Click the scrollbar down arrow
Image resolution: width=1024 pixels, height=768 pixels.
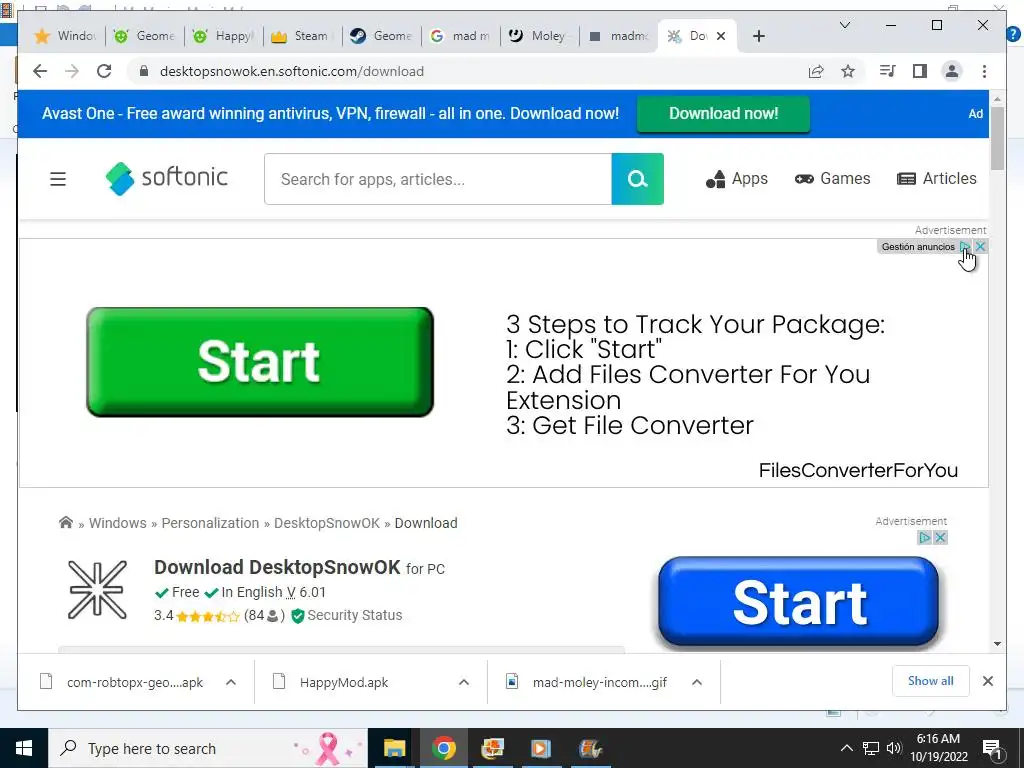coord(997,644)
